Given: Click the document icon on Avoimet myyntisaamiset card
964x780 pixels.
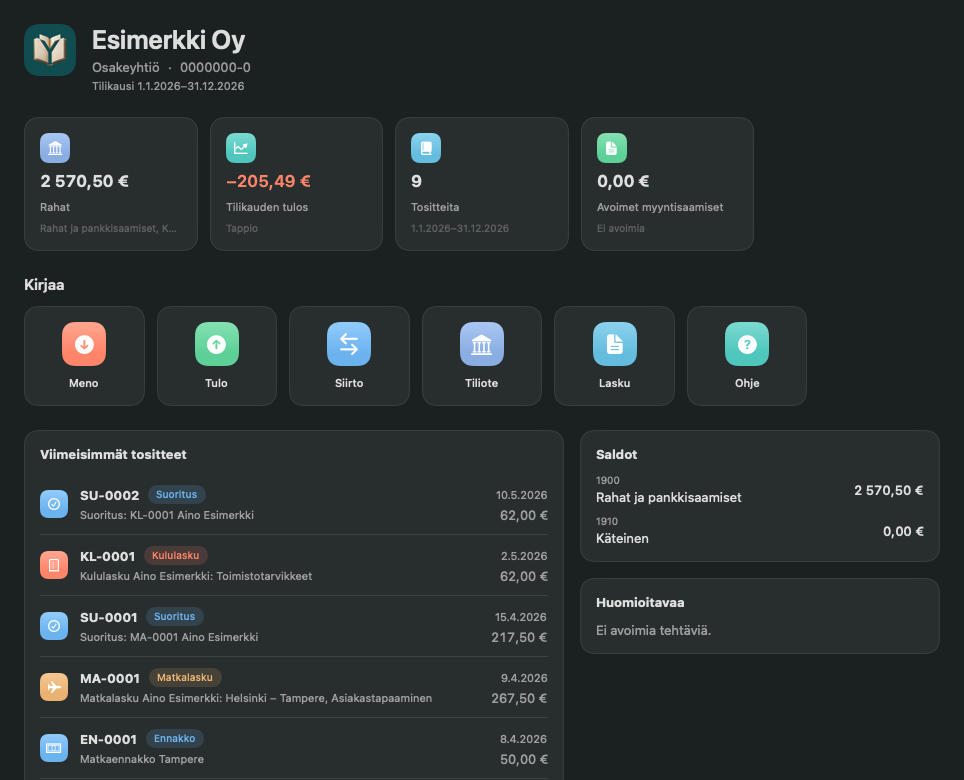Looking at the screenshot, I should click(x=612, y=148).
